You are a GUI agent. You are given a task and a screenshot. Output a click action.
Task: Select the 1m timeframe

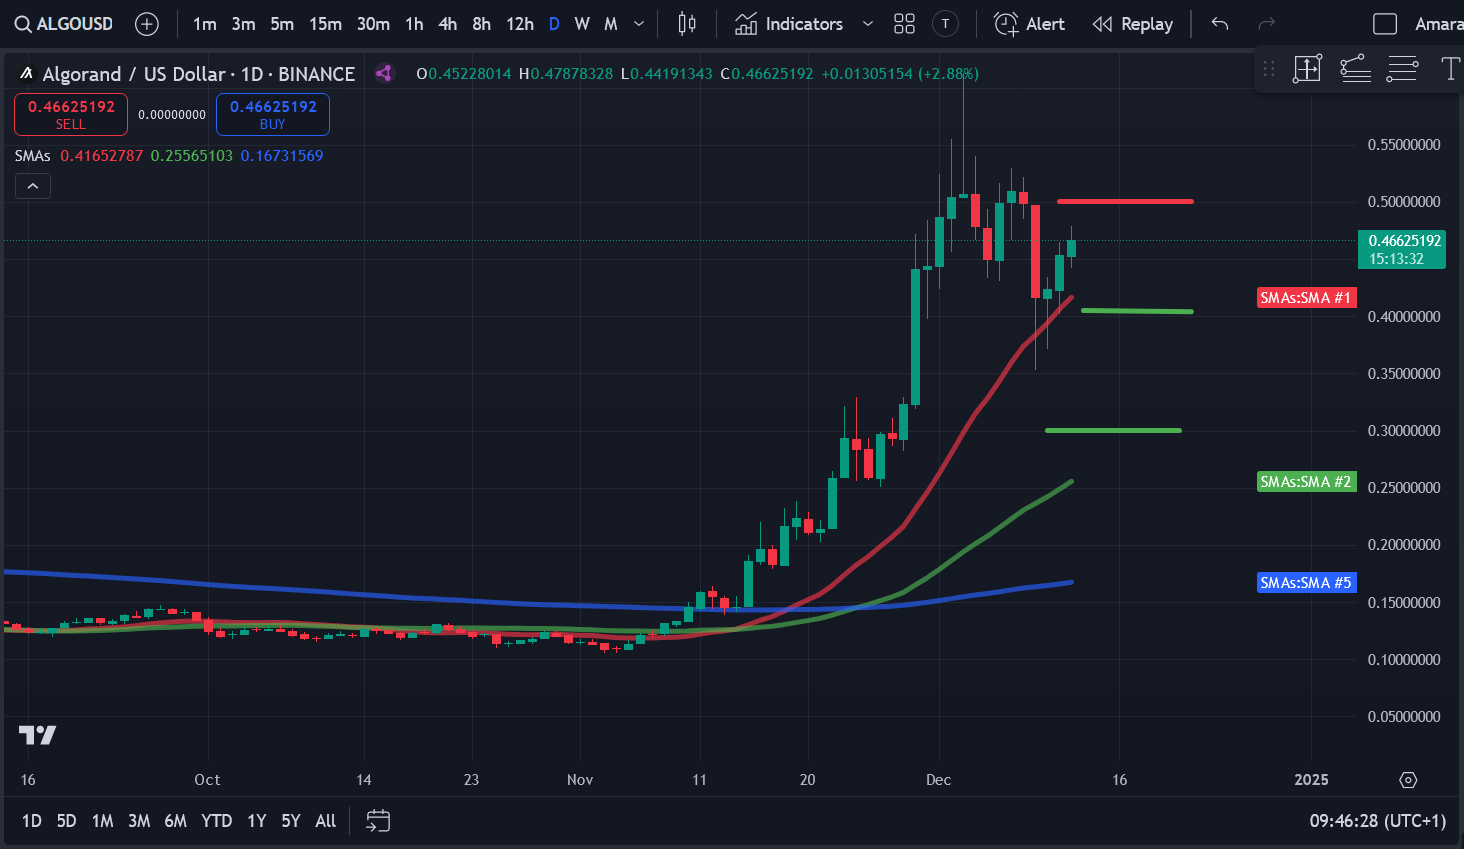point(205,24)
